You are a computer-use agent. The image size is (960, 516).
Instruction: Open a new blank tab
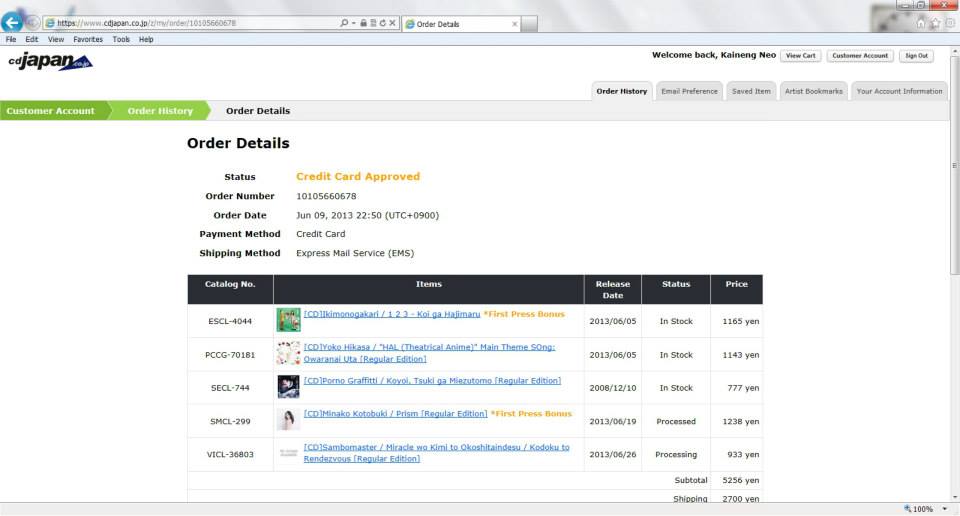(x=530, y=24)
